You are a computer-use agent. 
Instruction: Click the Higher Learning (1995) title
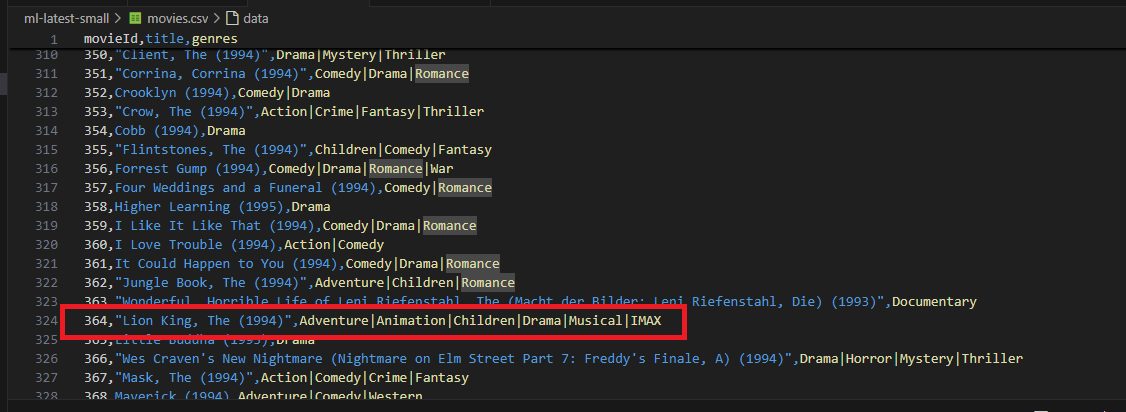click(x=199, y=207)
